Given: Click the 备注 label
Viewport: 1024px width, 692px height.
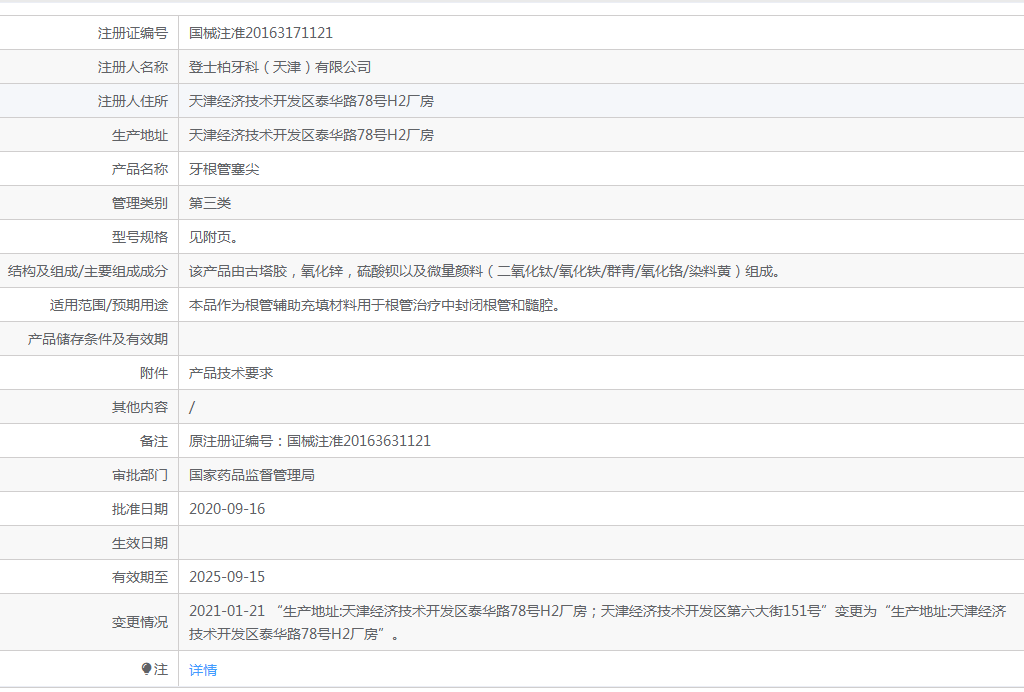Looking at the screenshot, I should tap(153, 441).
